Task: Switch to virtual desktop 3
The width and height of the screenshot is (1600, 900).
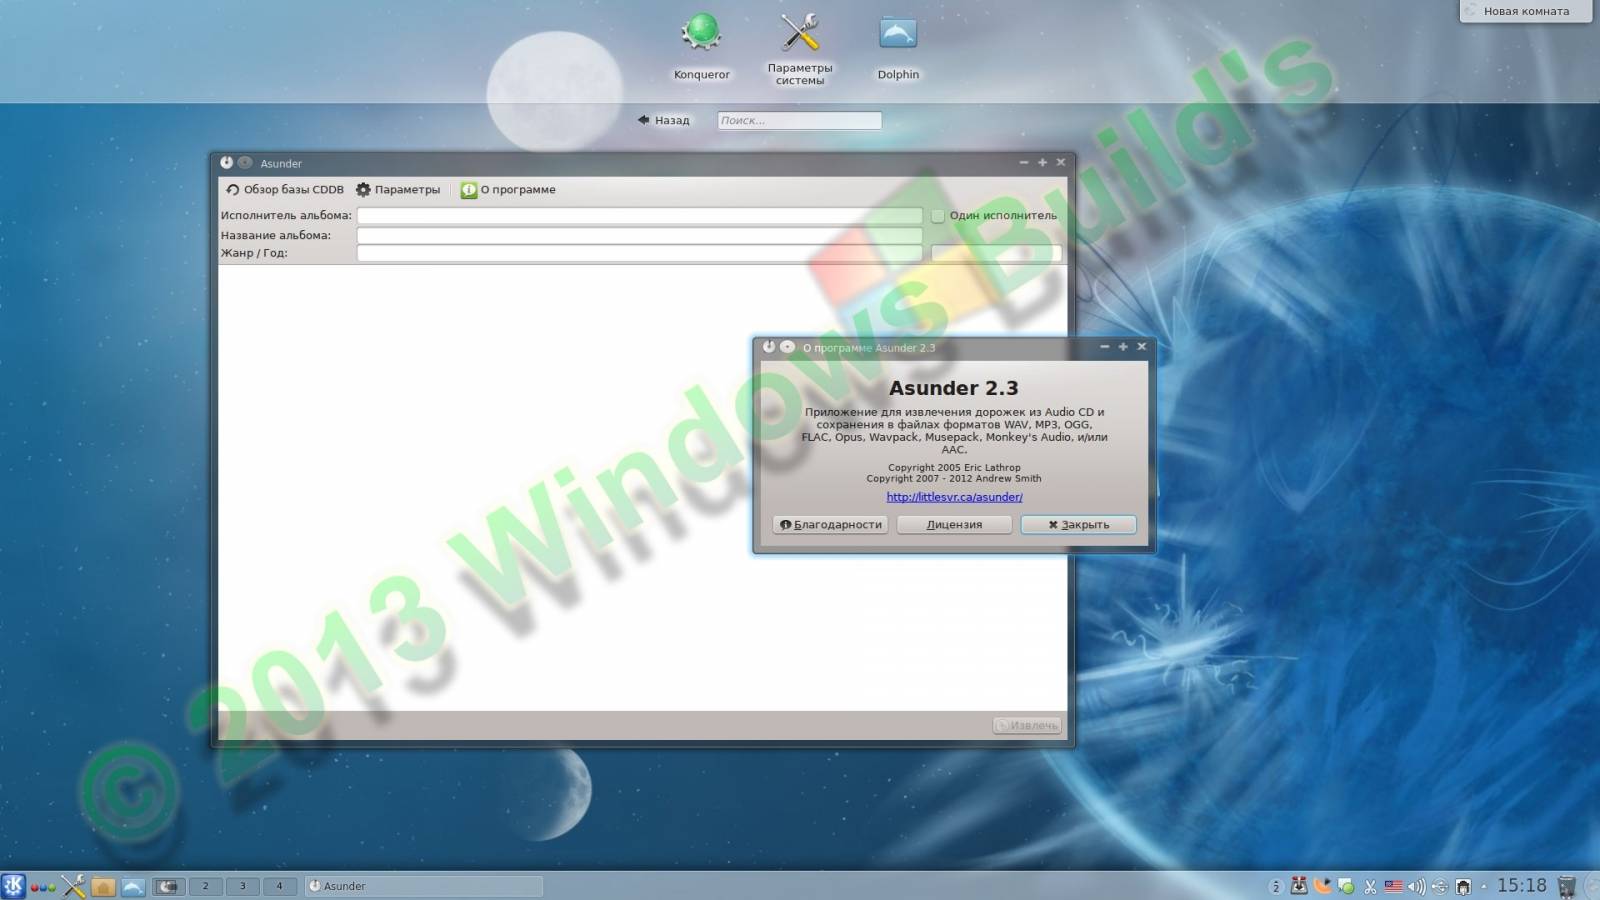Action: (x=242, y=886)
